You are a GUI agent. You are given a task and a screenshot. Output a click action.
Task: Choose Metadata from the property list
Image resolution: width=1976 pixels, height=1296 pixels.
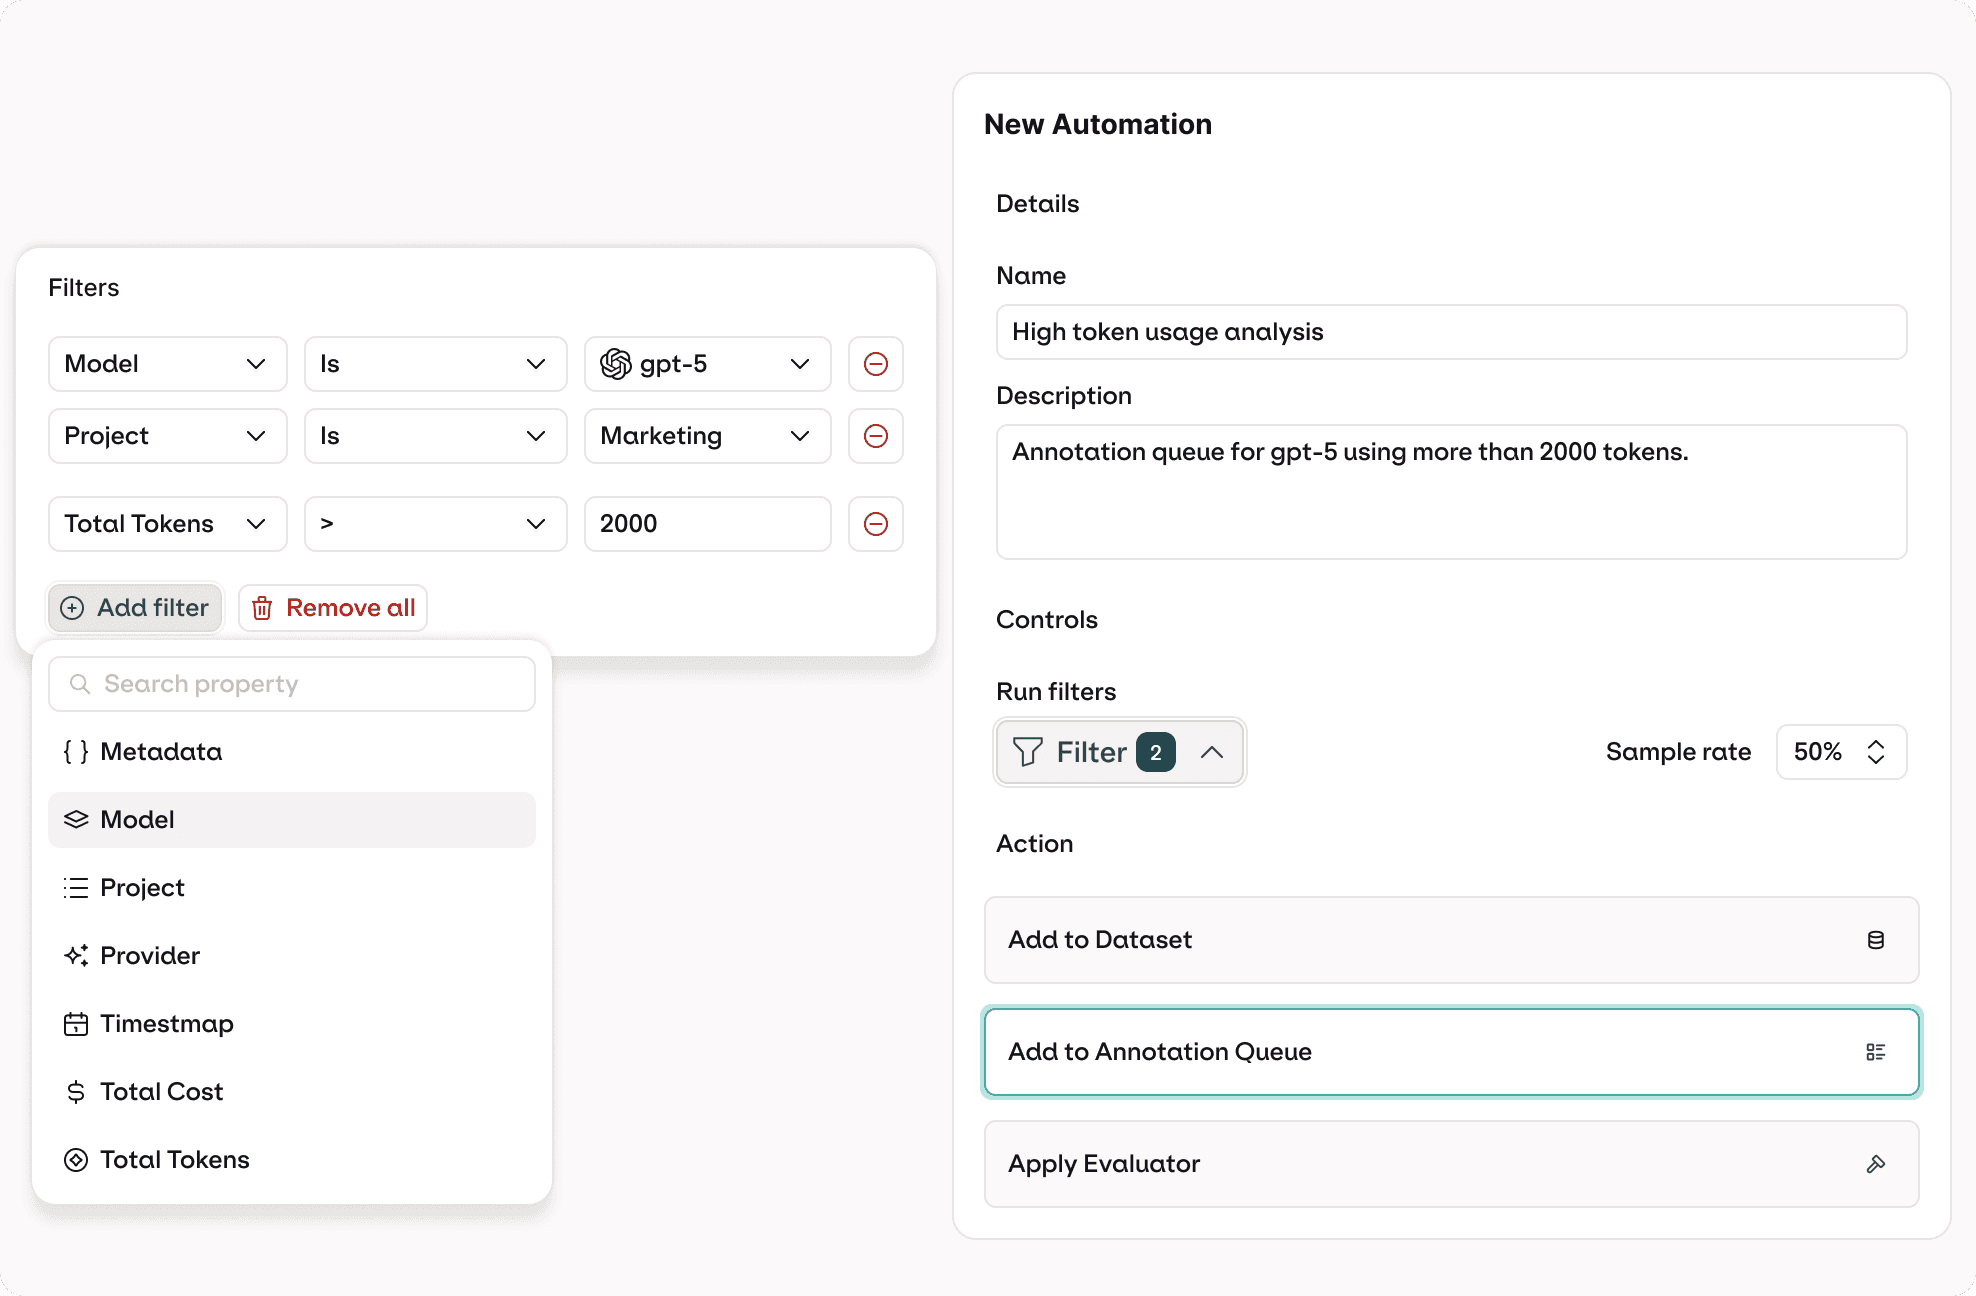[161, 752]
